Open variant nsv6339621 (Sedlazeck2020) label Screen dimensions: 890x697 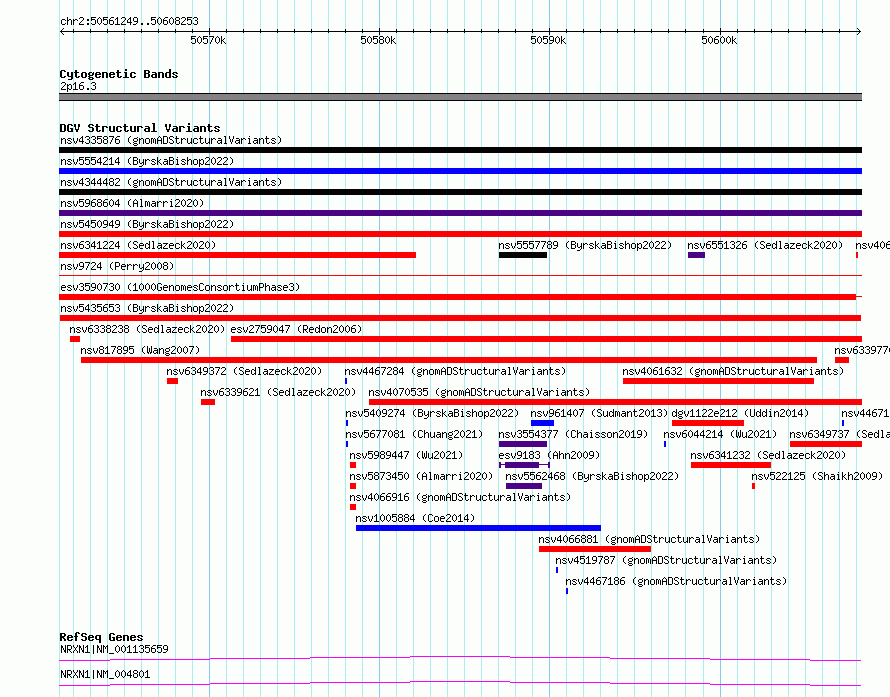click(x=278, y=392)
